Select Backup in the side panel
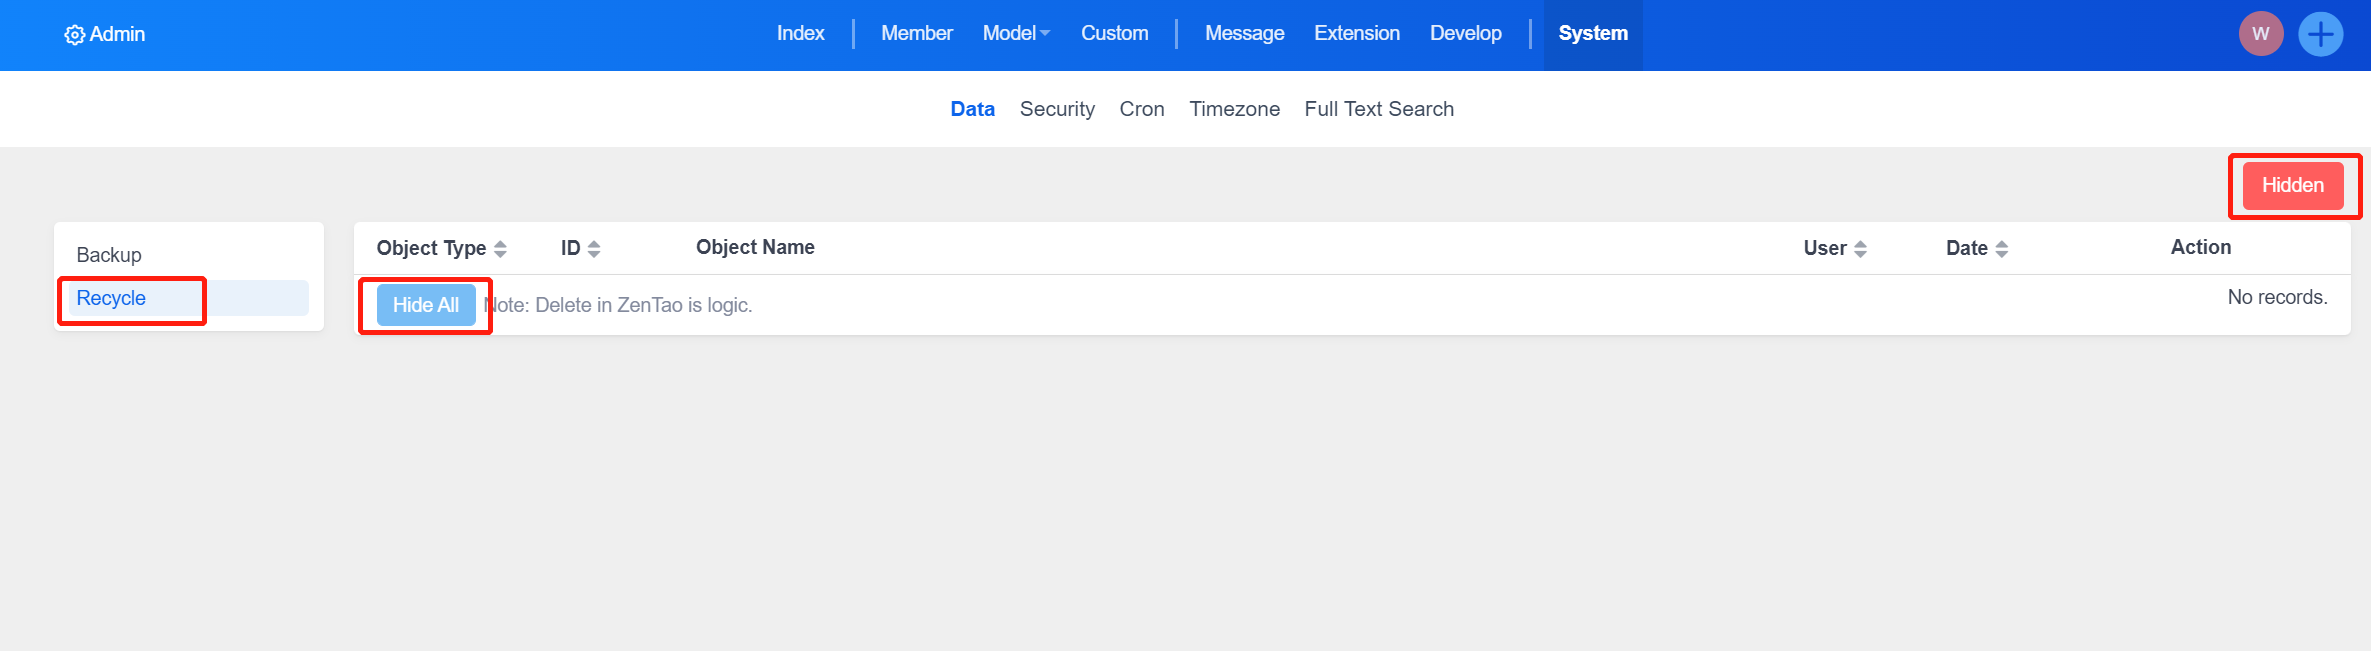This screenshot has width=2371, height=651. 109,255
